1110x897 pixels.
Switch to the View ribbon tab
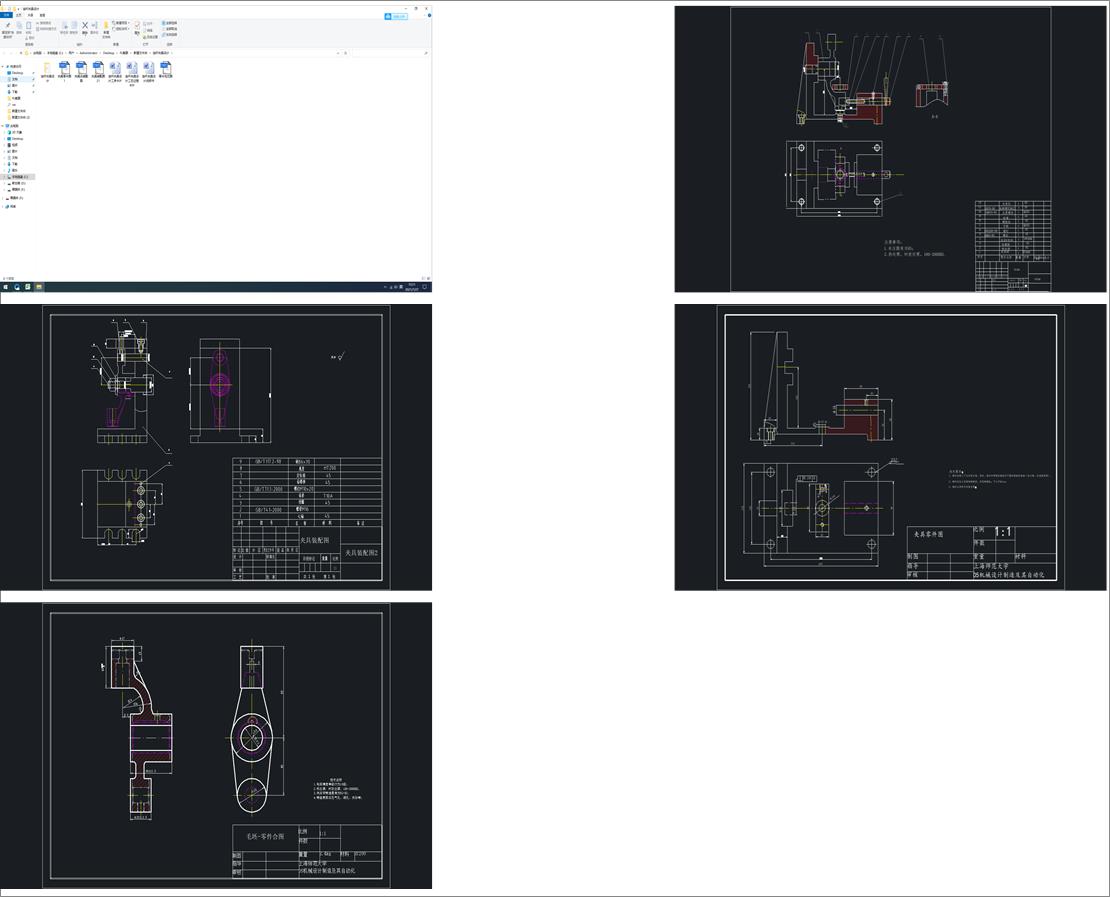pos(42,15)
